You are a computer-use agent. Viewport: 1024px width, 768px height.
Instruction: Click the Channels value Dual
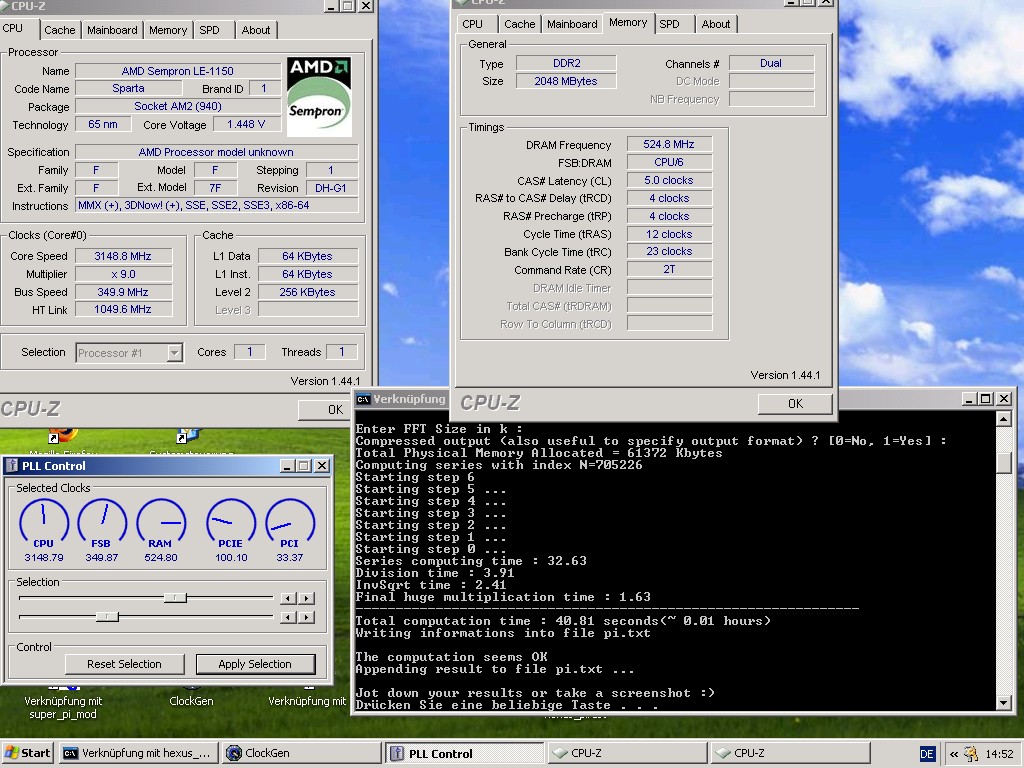click(771, 63)
